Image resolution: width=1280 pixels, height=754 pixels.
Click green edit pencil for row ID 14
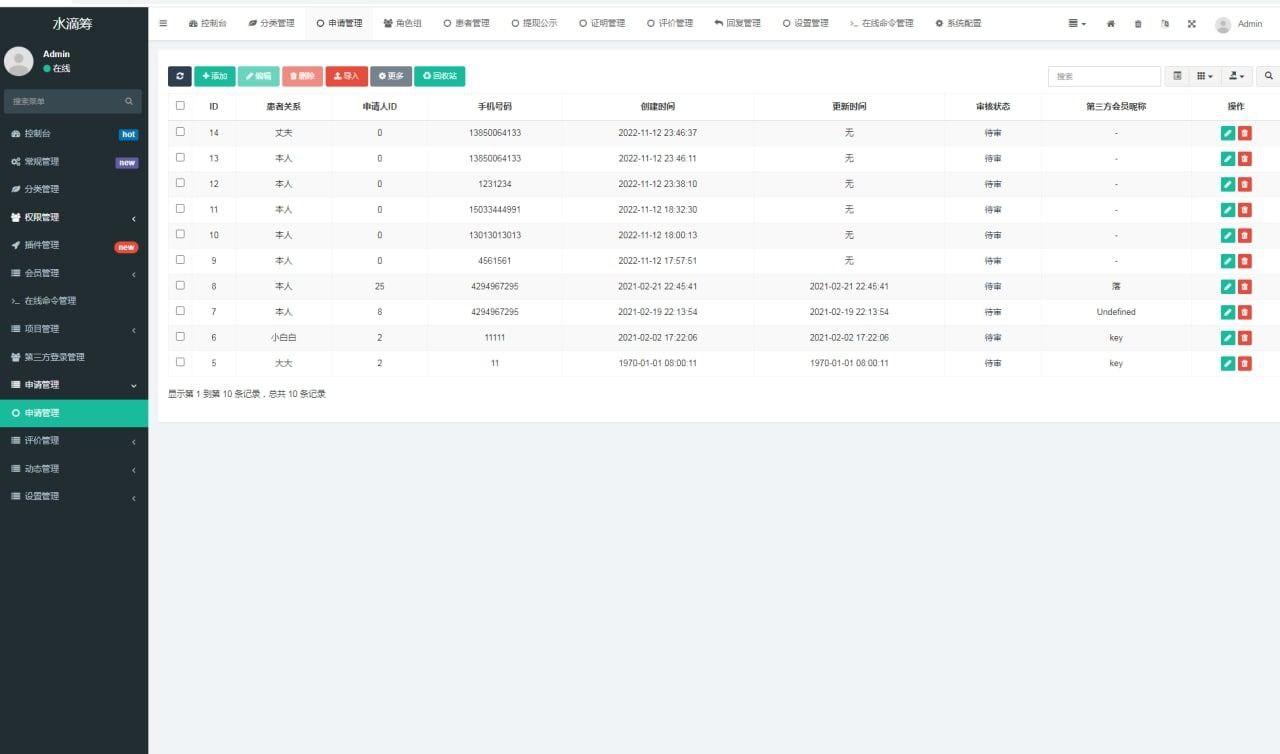1228,133
